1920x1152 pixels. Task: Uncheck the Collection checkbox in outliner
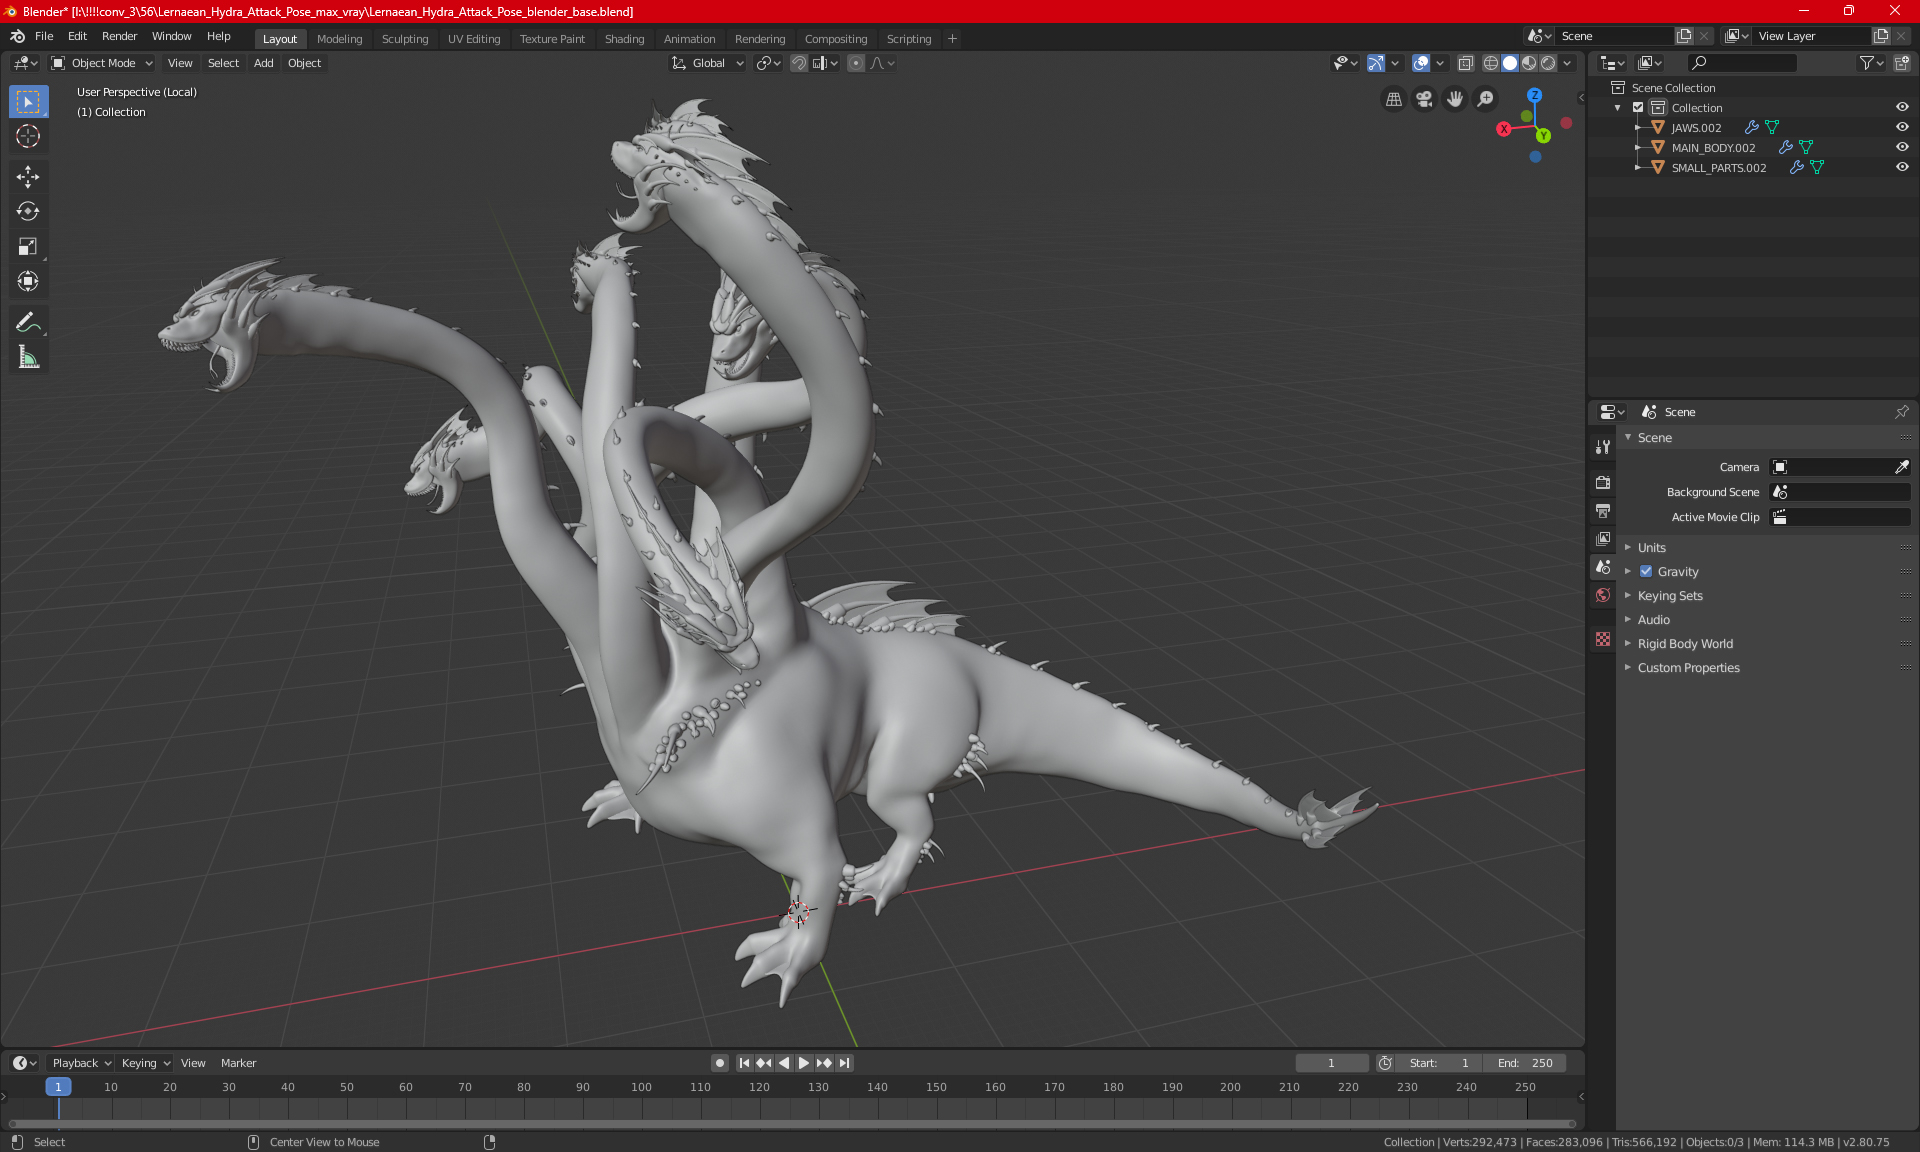pyautogui.click(x=1638, y=107)
